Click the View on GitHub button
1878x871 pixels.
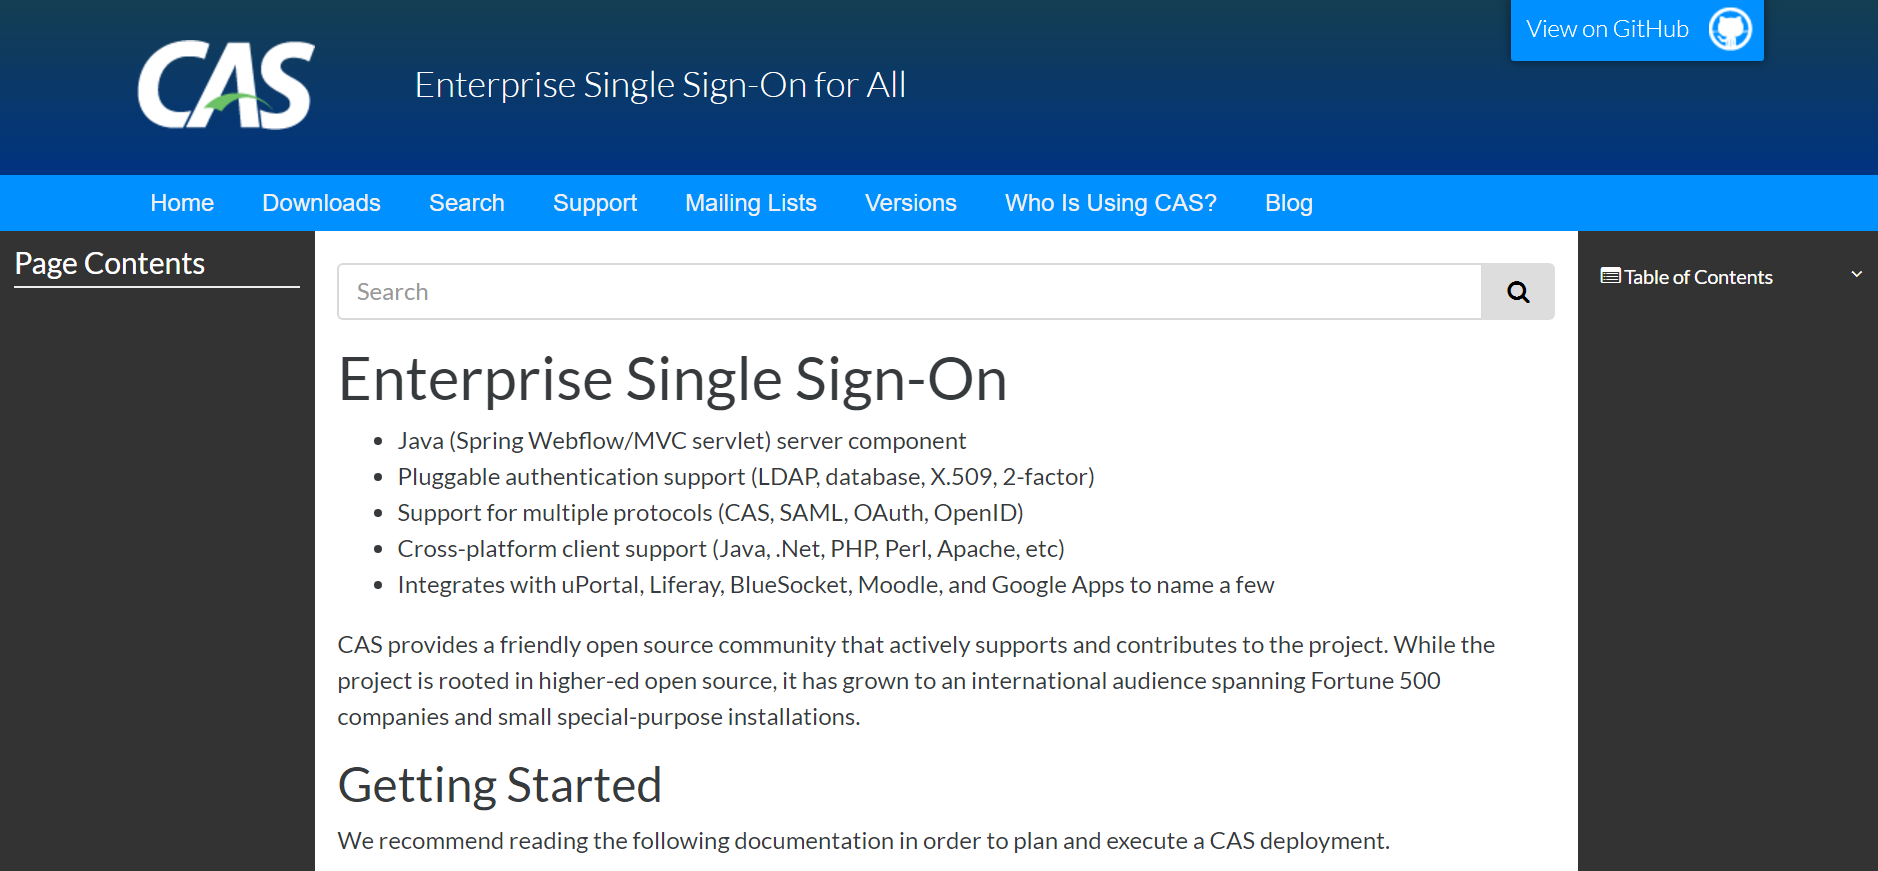click(x=1637, y=30)
